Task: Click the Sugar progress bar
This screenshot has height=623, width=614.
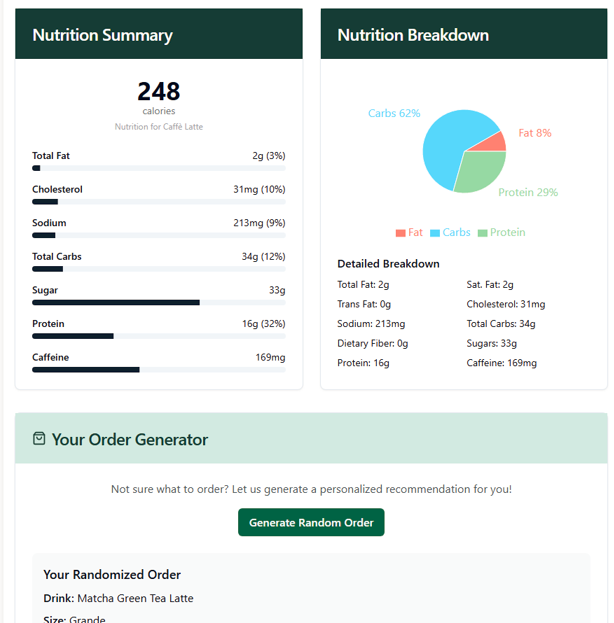Action: [159, 303]
